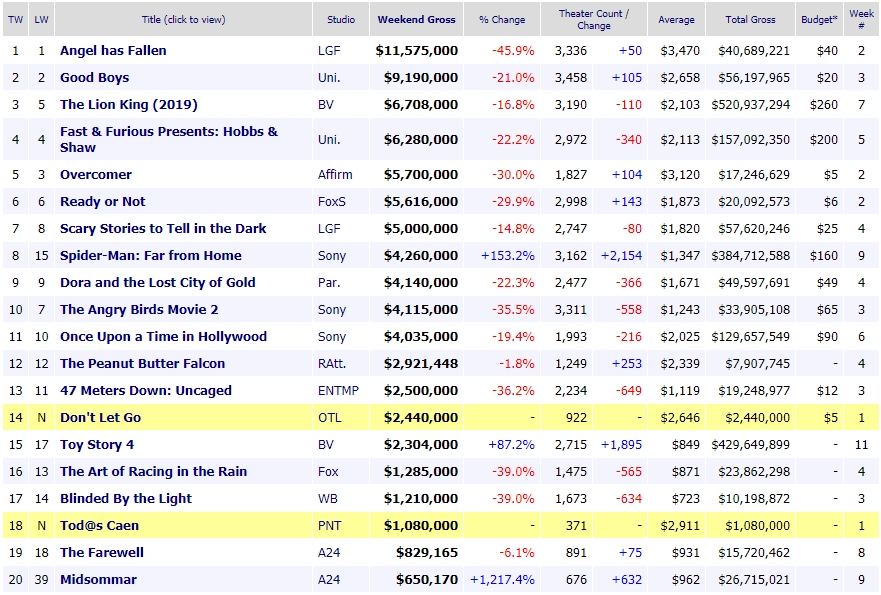This screenshot has height=595, width=881.
Task: Open Blinded By the Light link
Action: 126,498
